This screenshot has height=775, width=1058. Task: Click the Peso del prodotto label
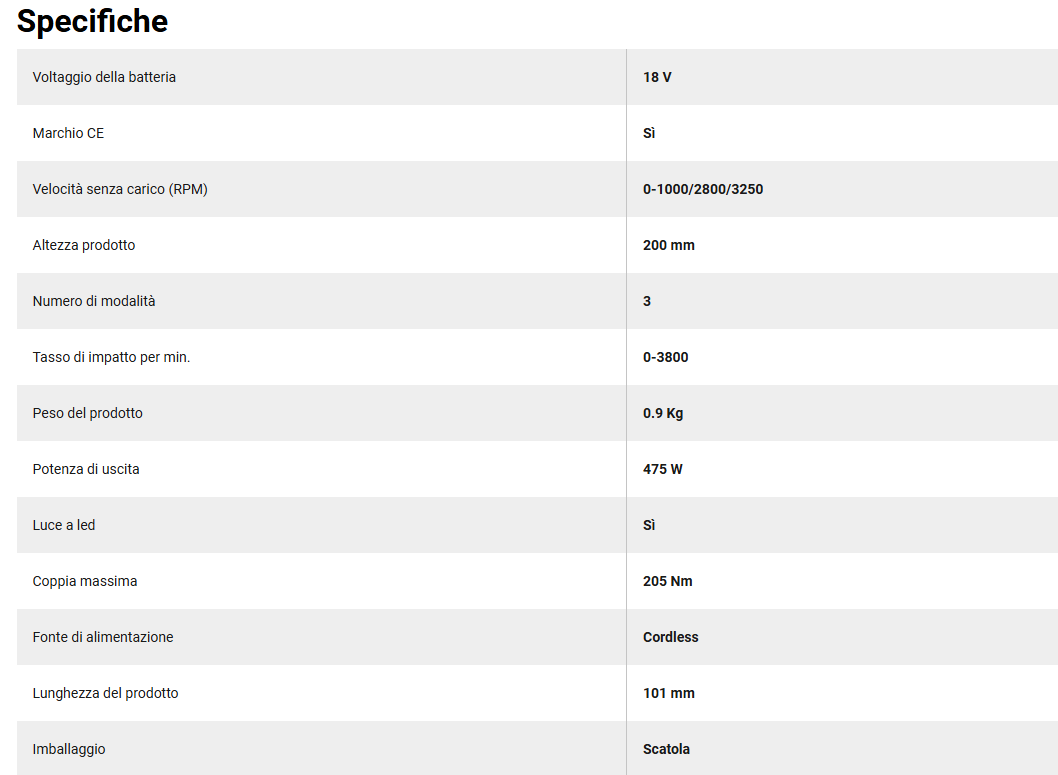[x=88, y=413]
